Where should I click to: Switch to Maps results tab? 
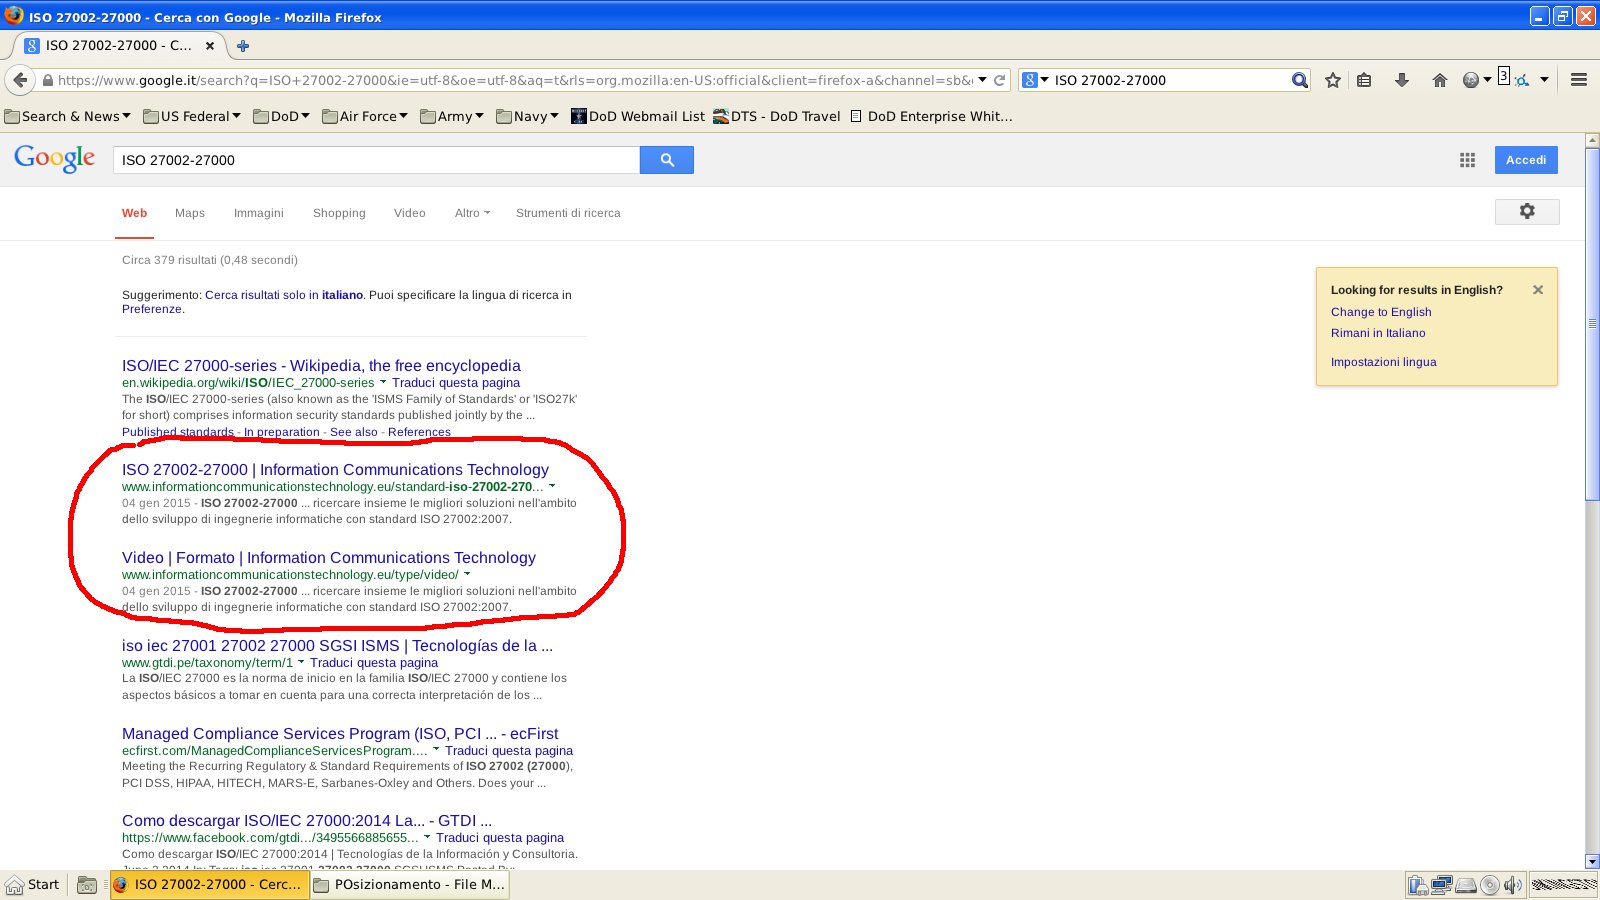tap(190, 213)
